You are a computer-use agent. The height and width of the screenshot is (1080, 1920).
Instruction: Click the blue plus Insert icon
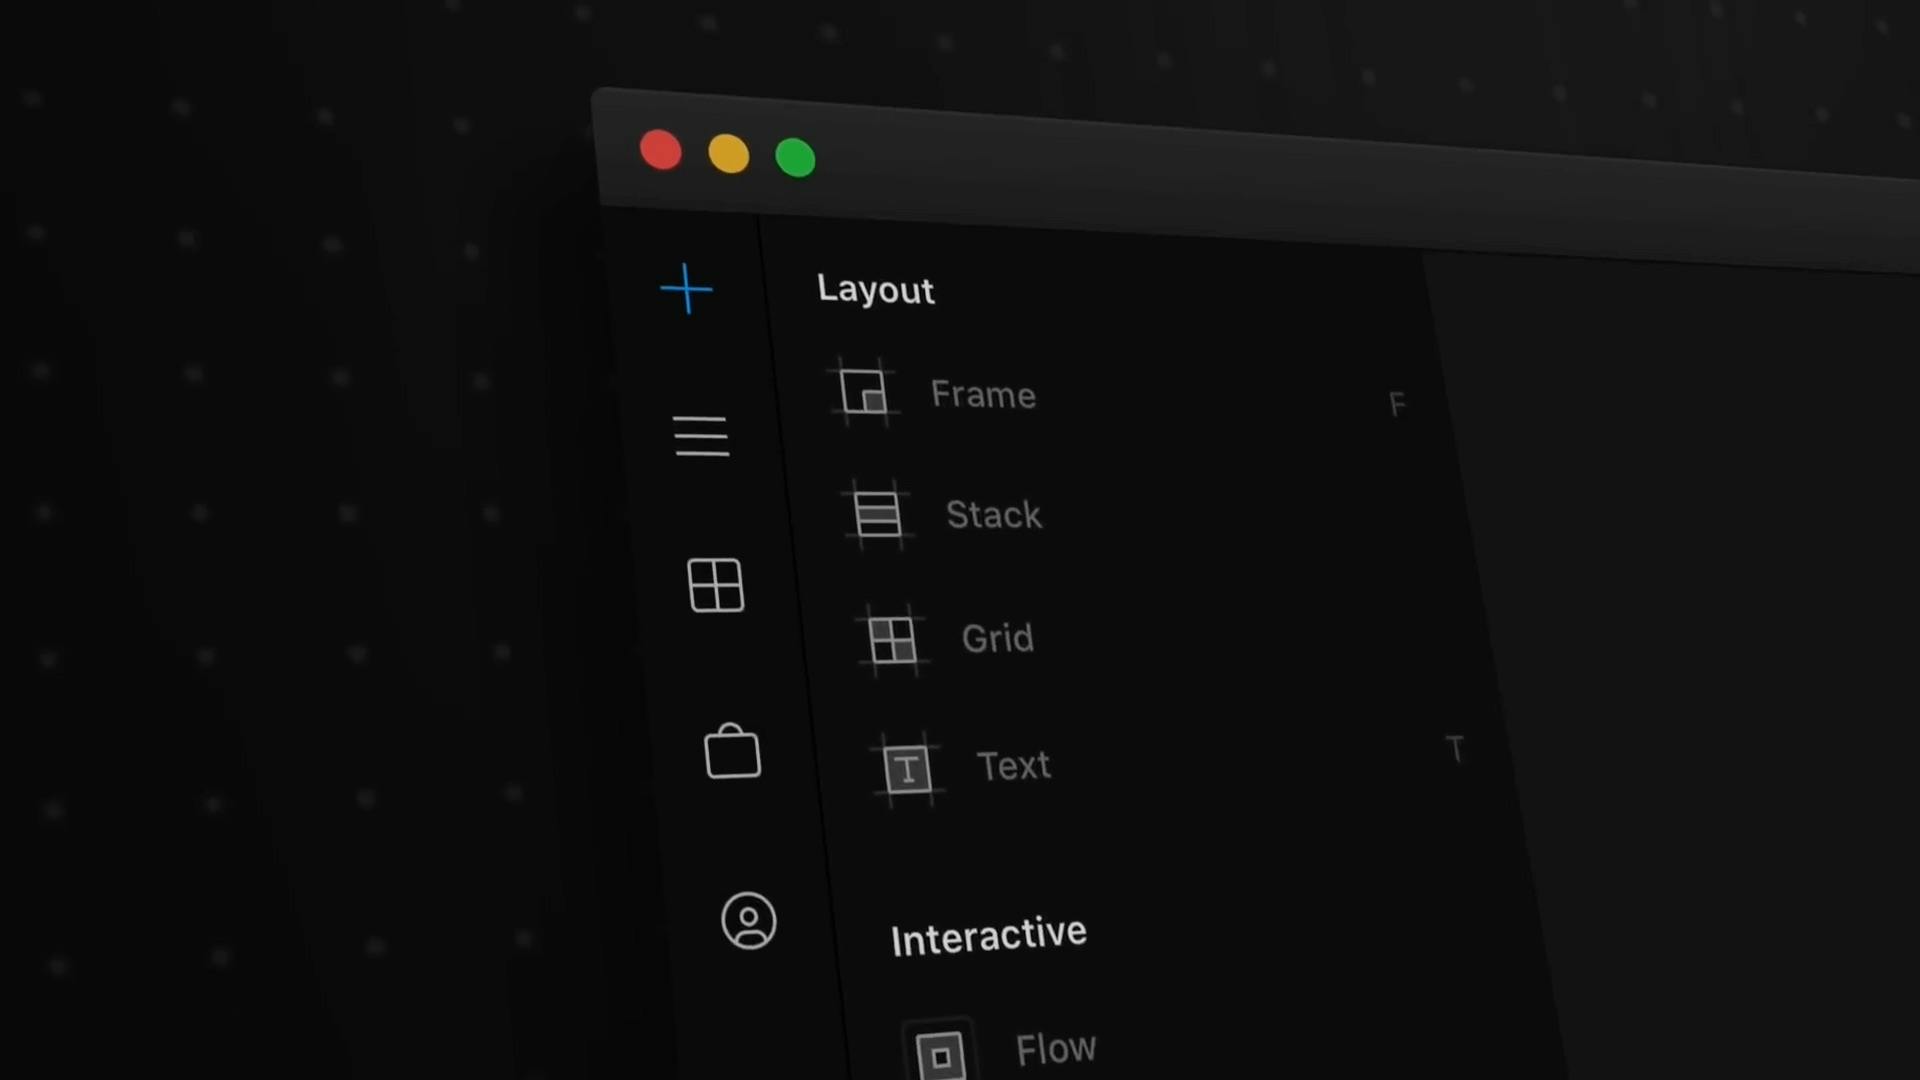(x=687, y=289)
